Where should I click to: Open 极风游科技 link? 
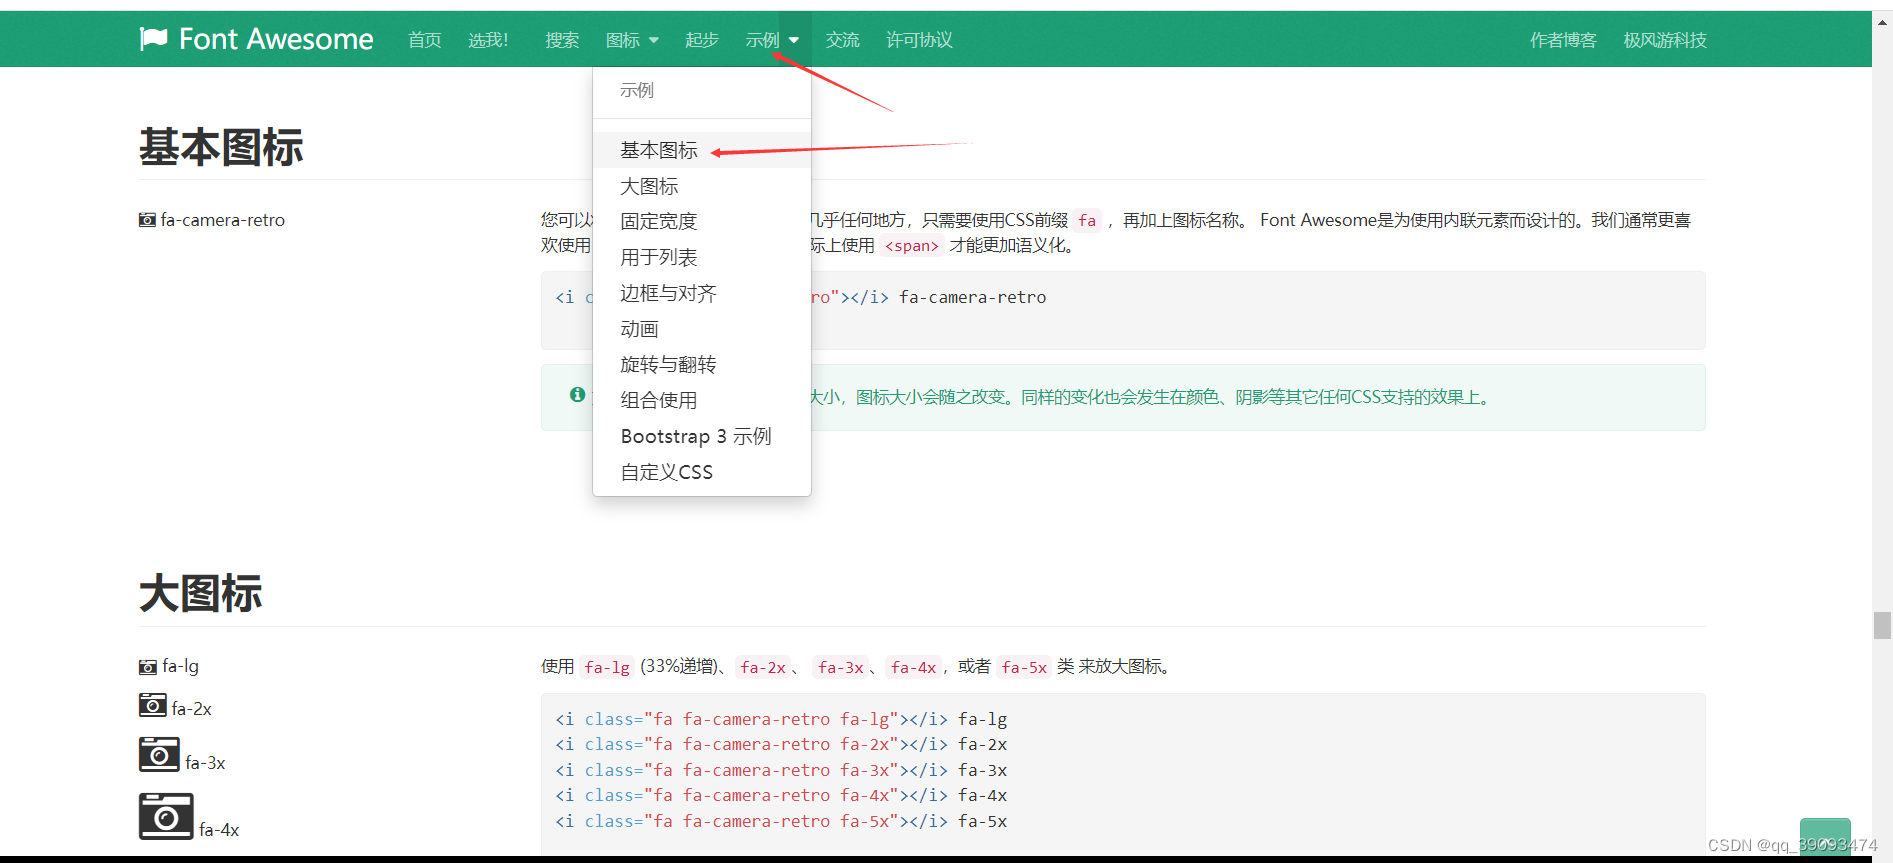1665,40
